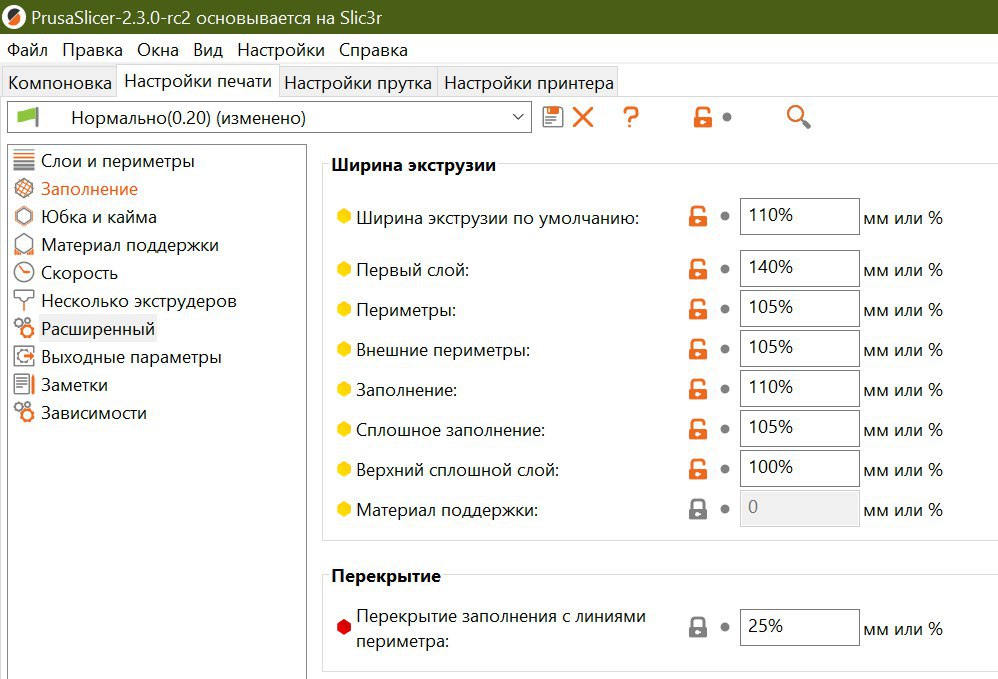Viewport: 998px width, 679px height.
Task: Select "Юбка и кайма" in sidebar
Action: [x=99, y=217]
